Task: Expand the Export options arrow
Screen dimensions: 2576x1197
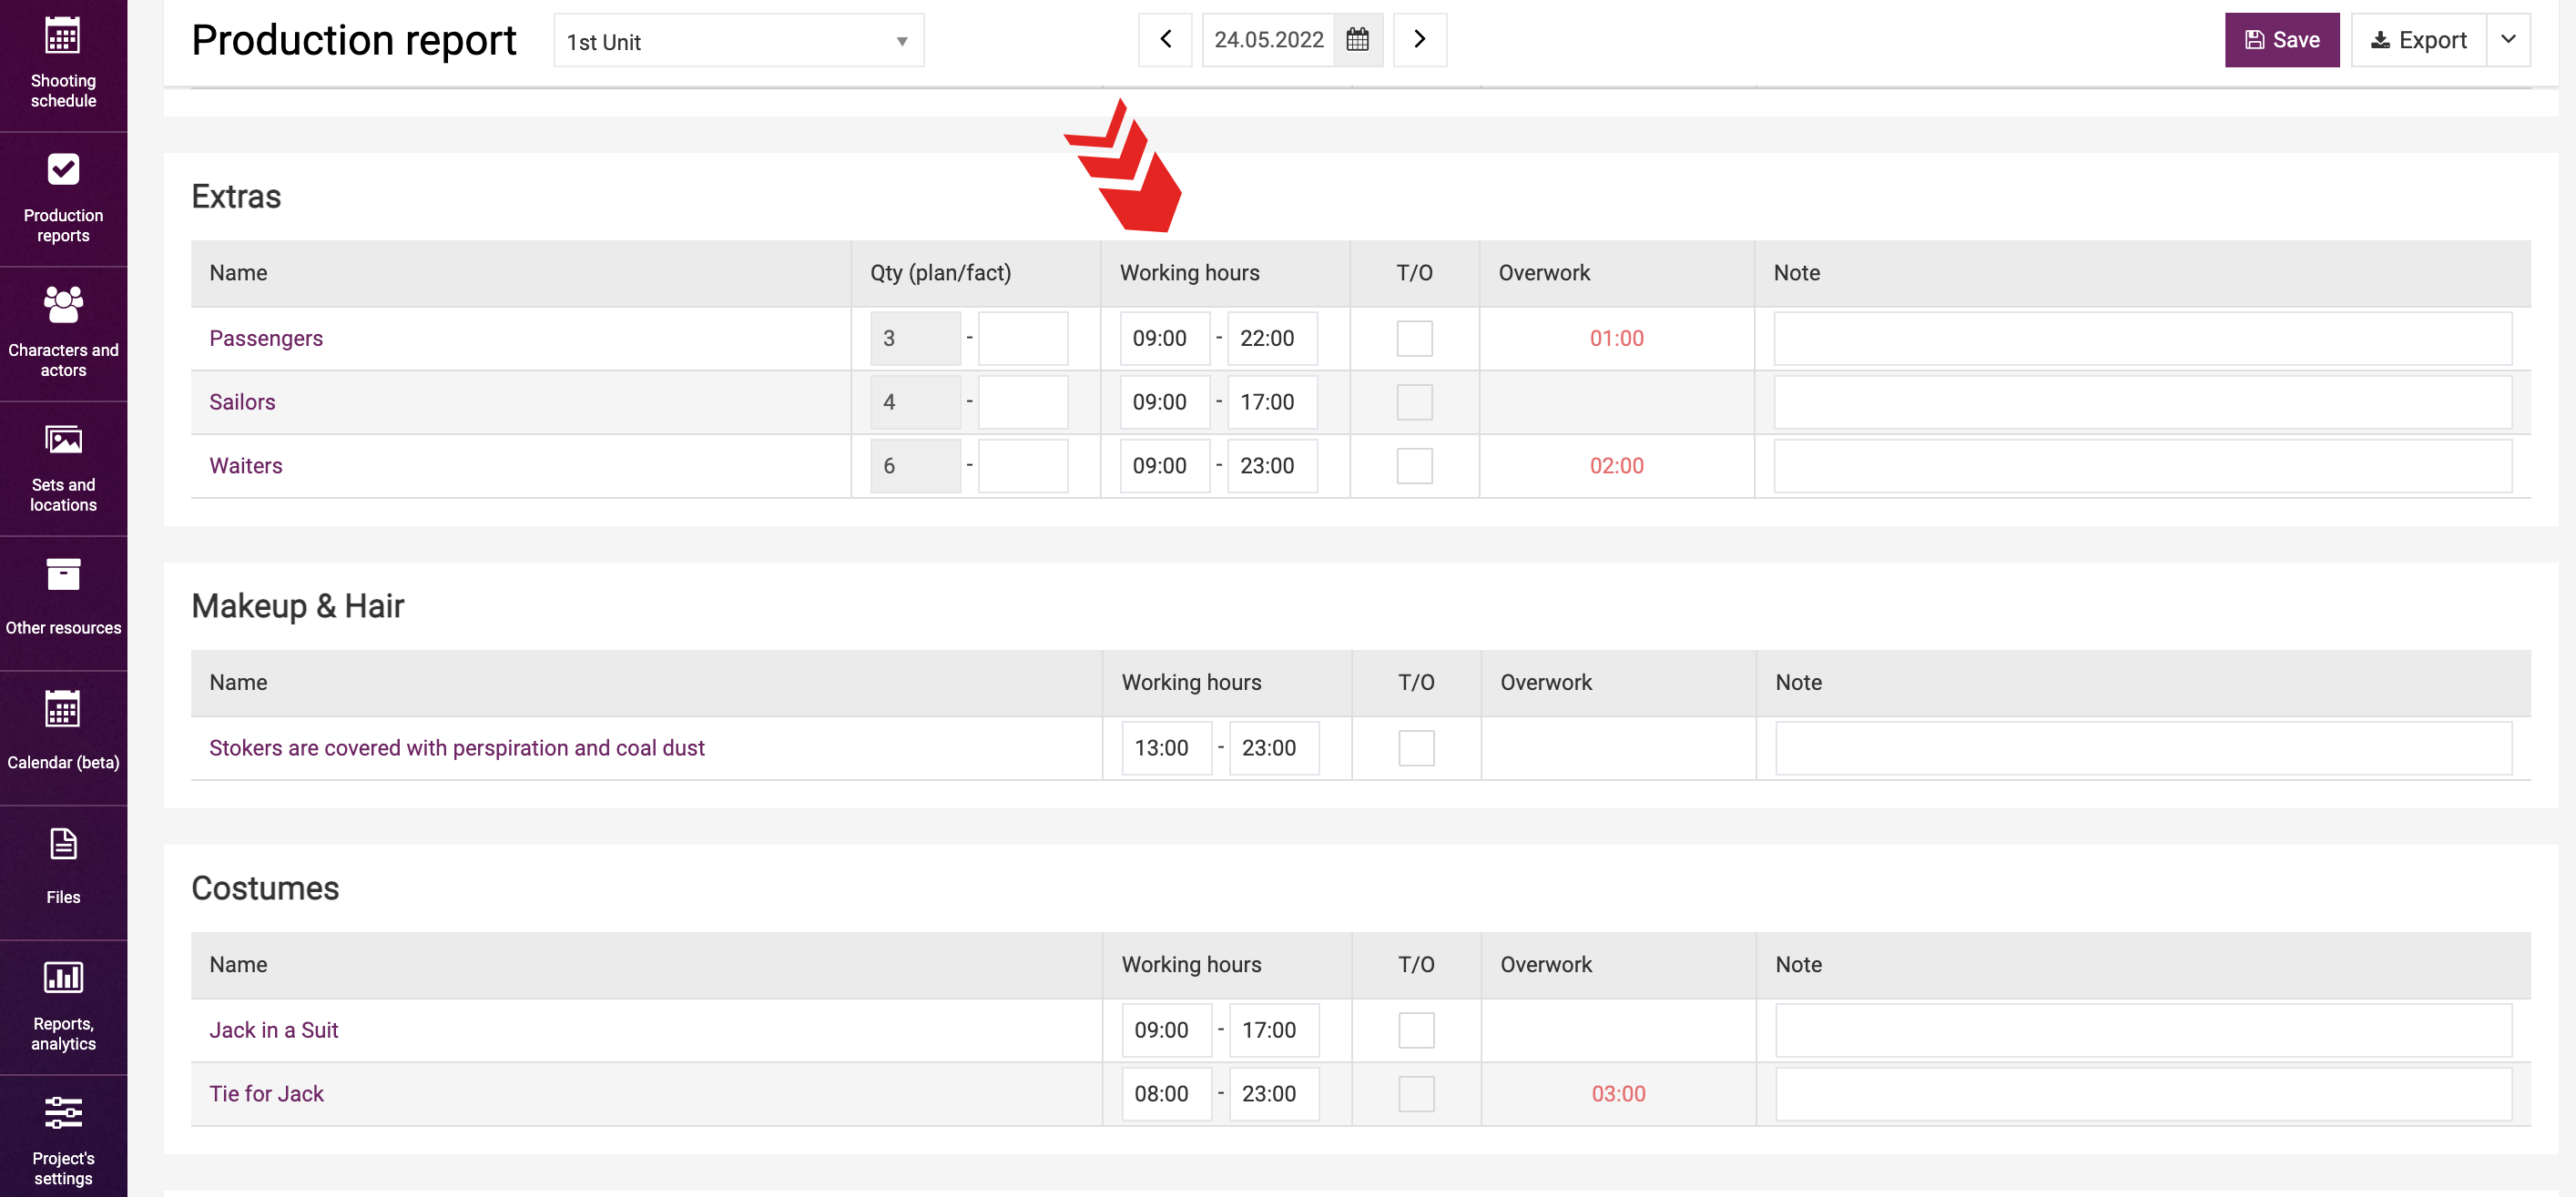Action: (2508, 40)
